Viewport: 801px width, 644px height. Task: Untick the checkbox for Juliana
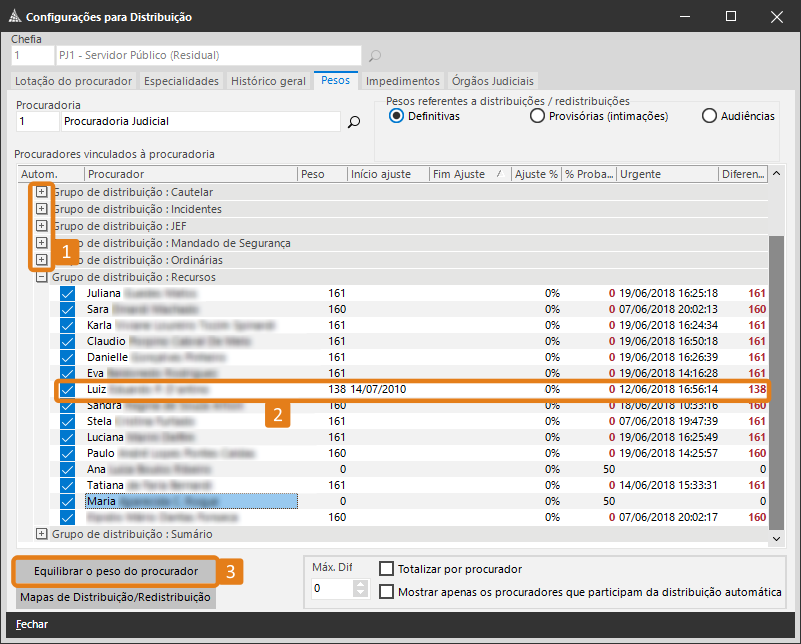pos(68,294)
